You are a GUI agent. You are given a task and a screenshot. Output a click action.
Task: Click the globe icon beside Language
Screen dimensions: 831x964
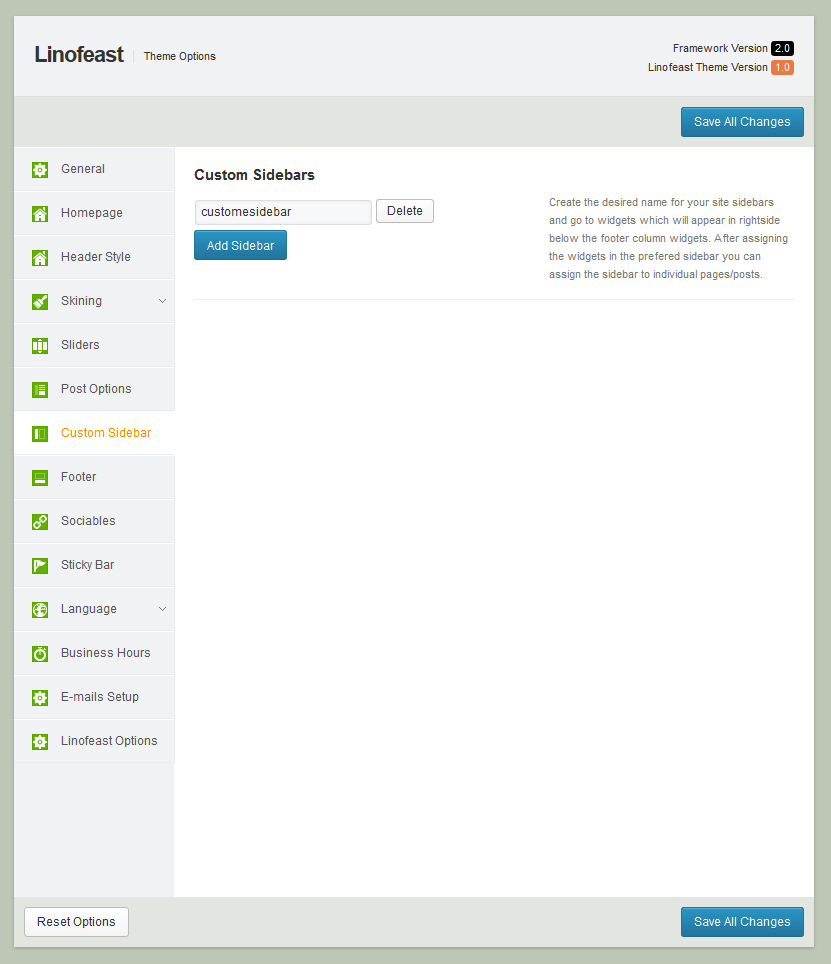click(x=40, y=610)
